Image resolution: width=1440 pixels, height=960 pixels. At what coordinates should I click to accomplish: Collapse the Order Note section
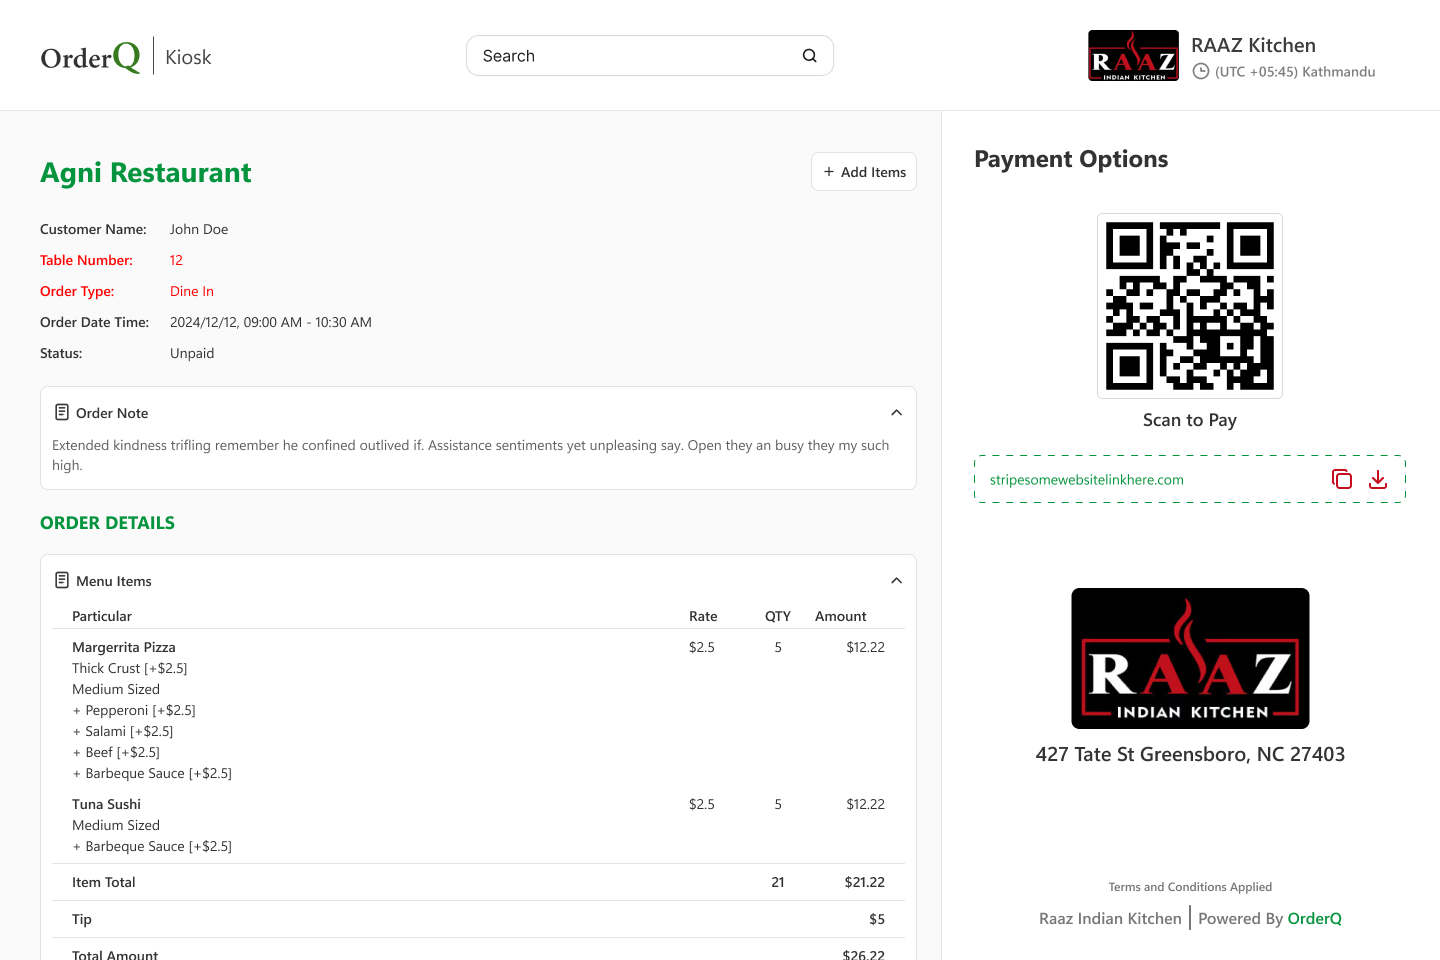click(x=896, y=411)
